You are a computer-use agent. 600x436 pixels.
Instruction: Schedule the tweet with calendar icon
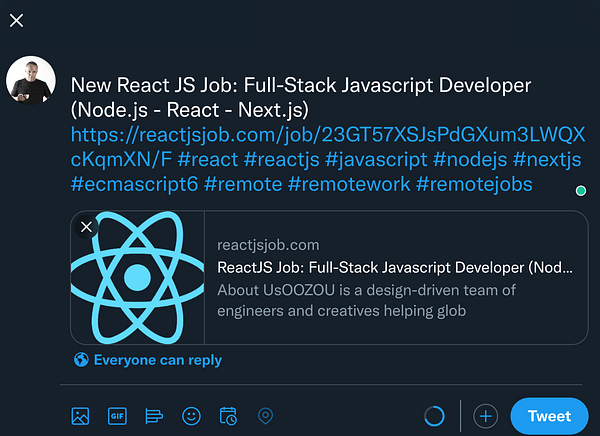[x=228, y=416]
